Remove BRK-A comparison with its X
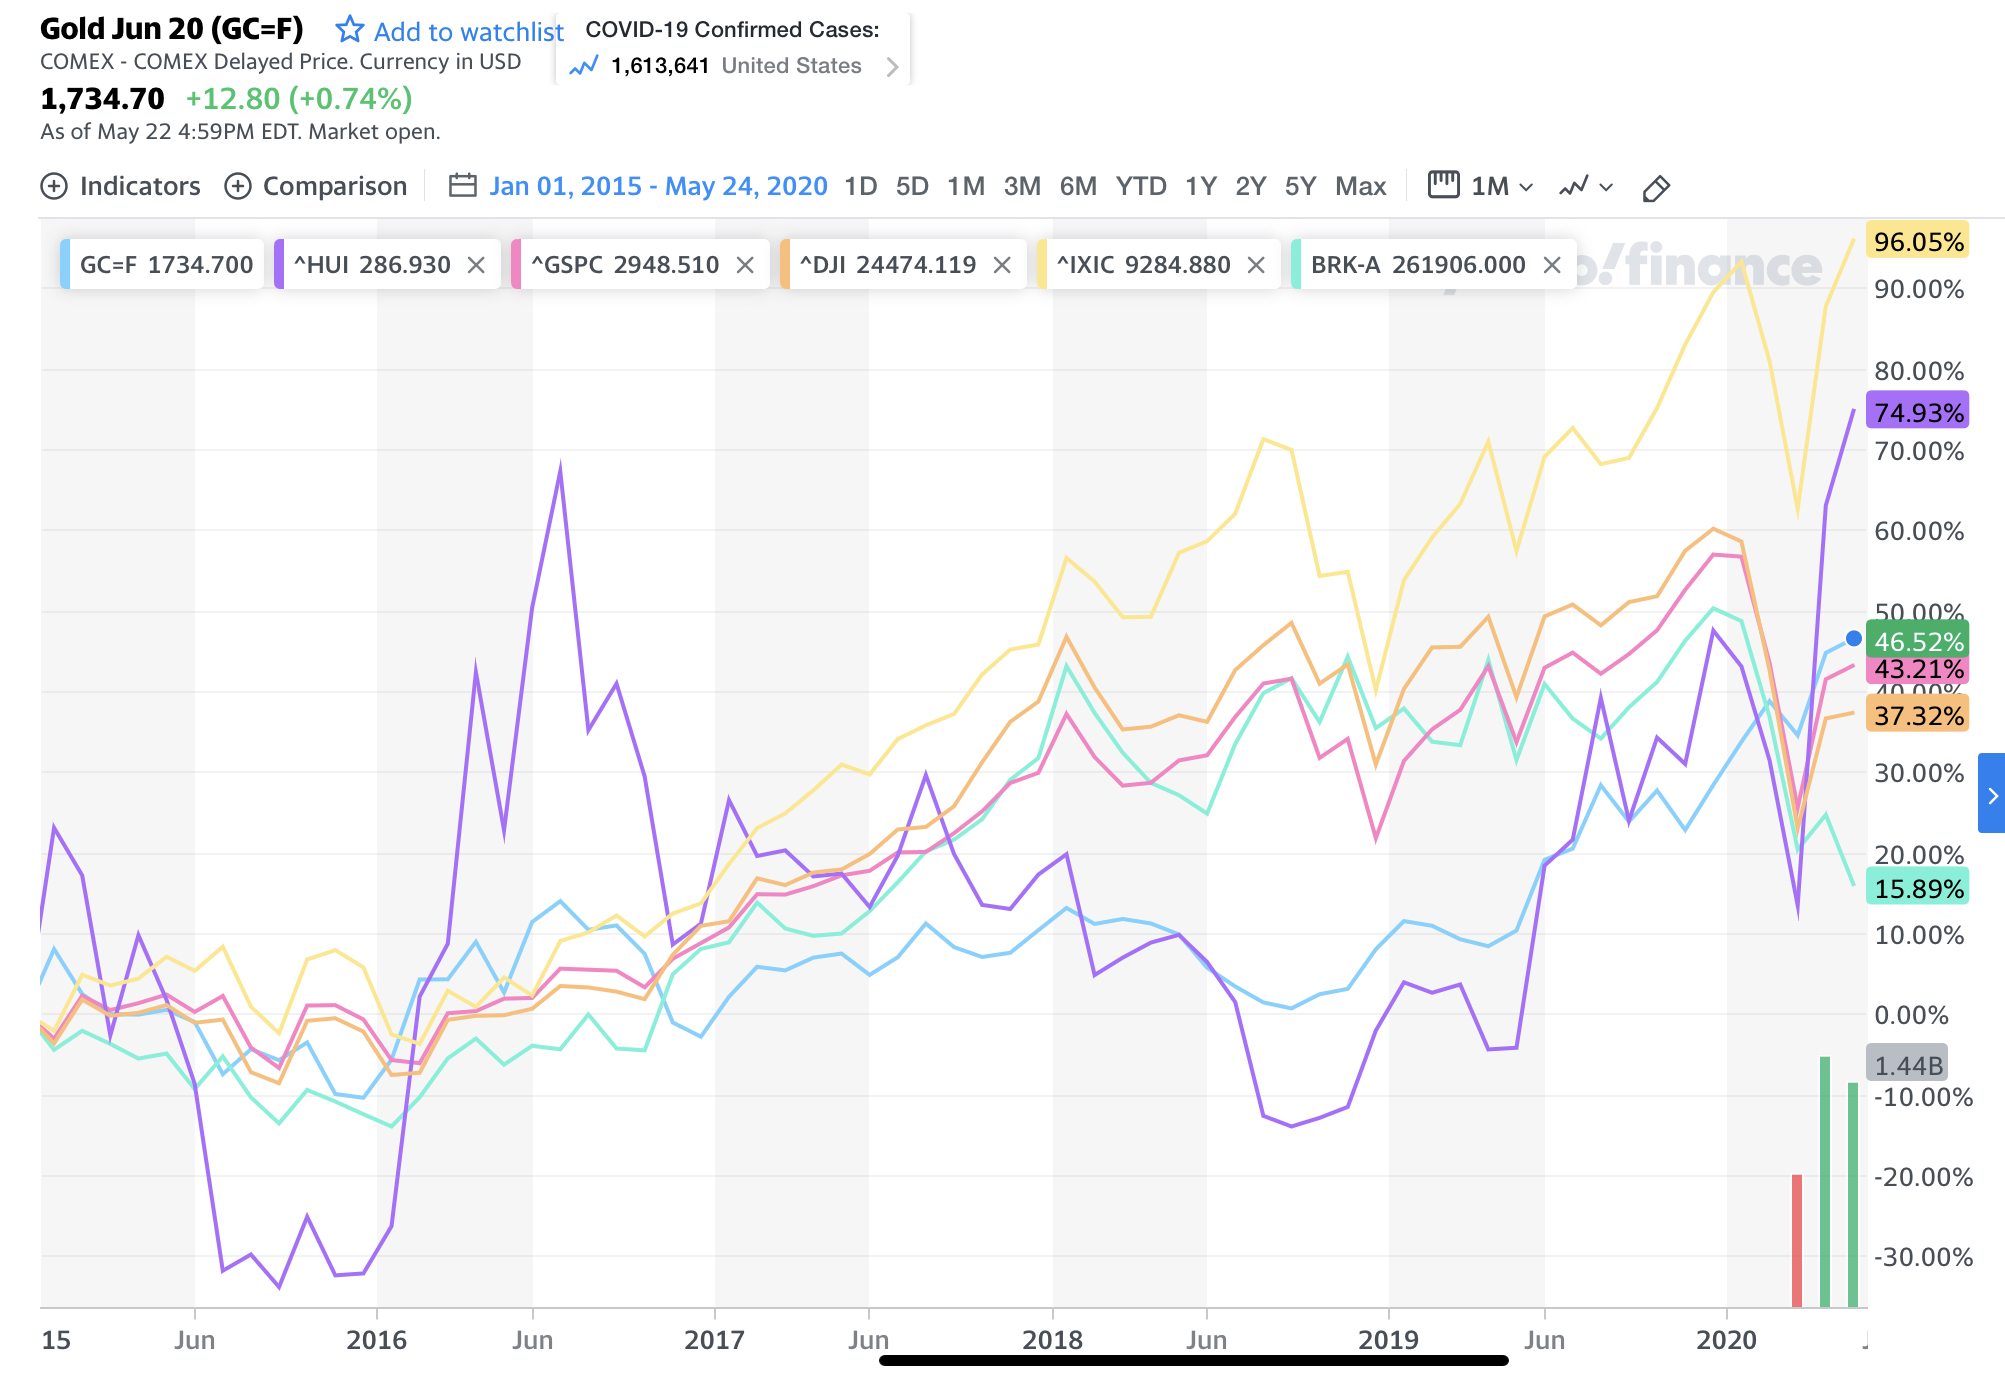Image resolution: width=2005 pixels, height=1381 pixels. point(1552,265)
